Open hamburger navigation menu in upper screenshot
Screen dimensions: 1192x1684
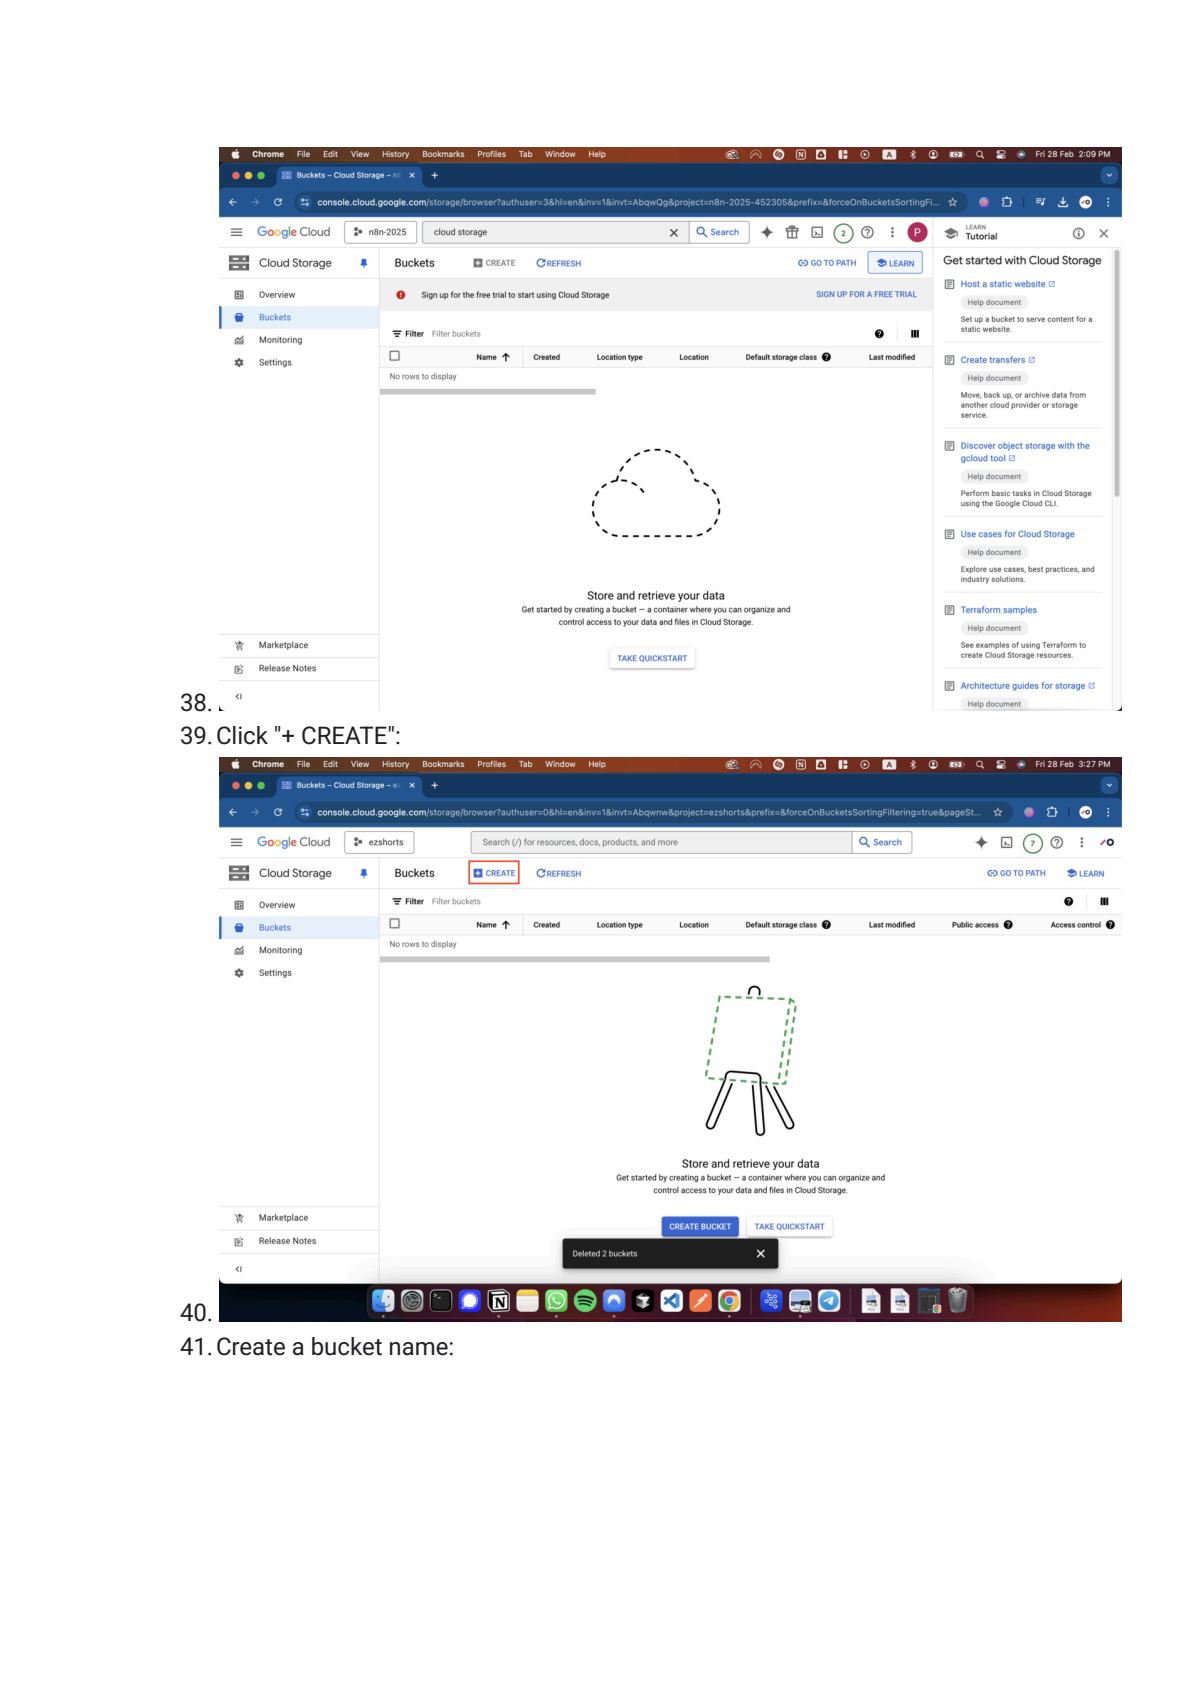[236, 232]
